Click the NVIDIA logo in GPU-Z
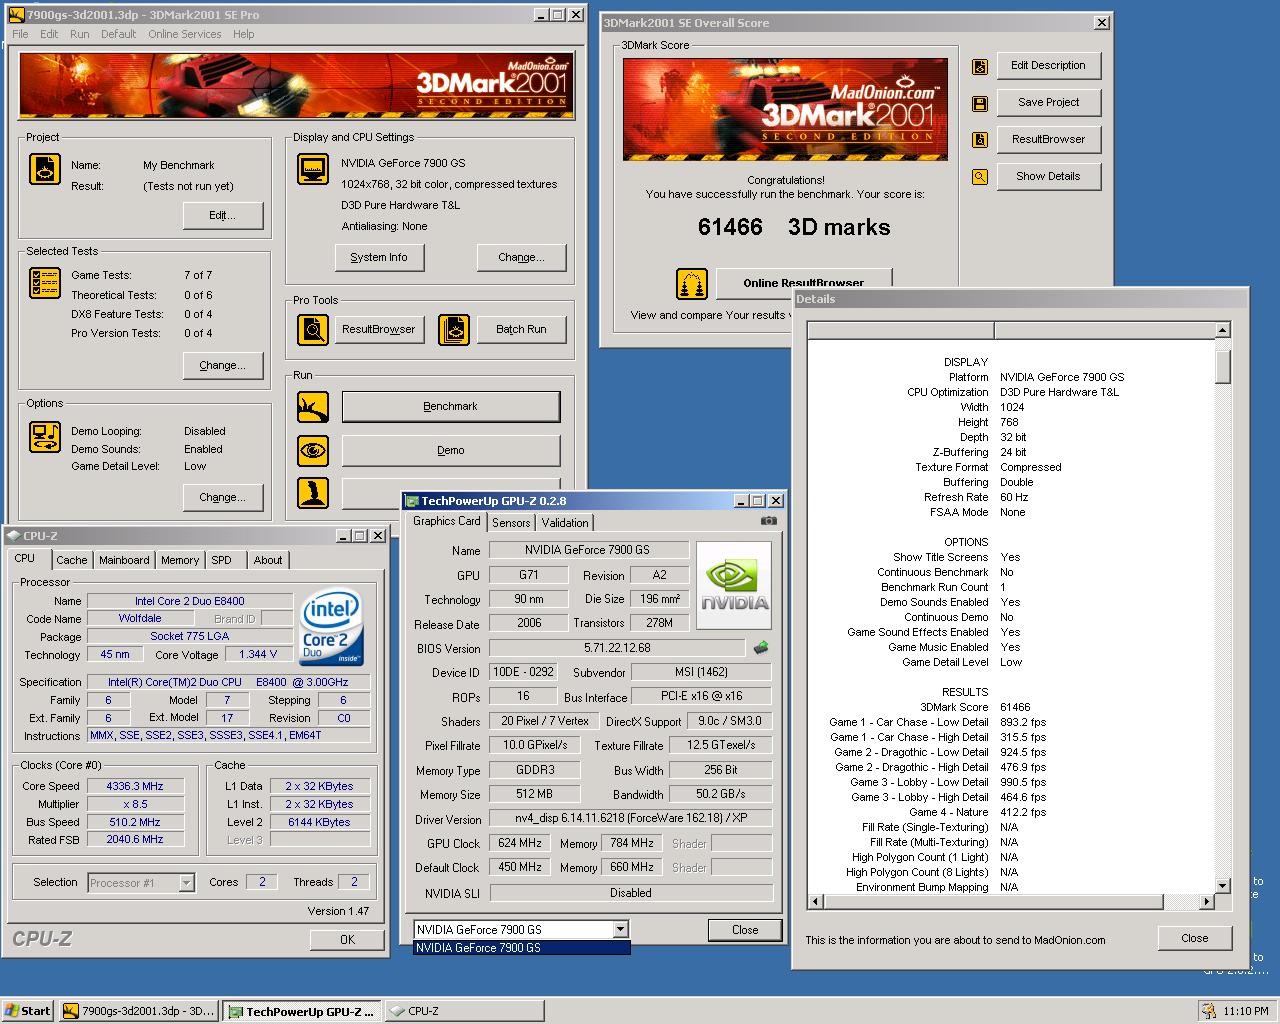The width and height of the screenshot is (1280, 1024). coord(735,585)
